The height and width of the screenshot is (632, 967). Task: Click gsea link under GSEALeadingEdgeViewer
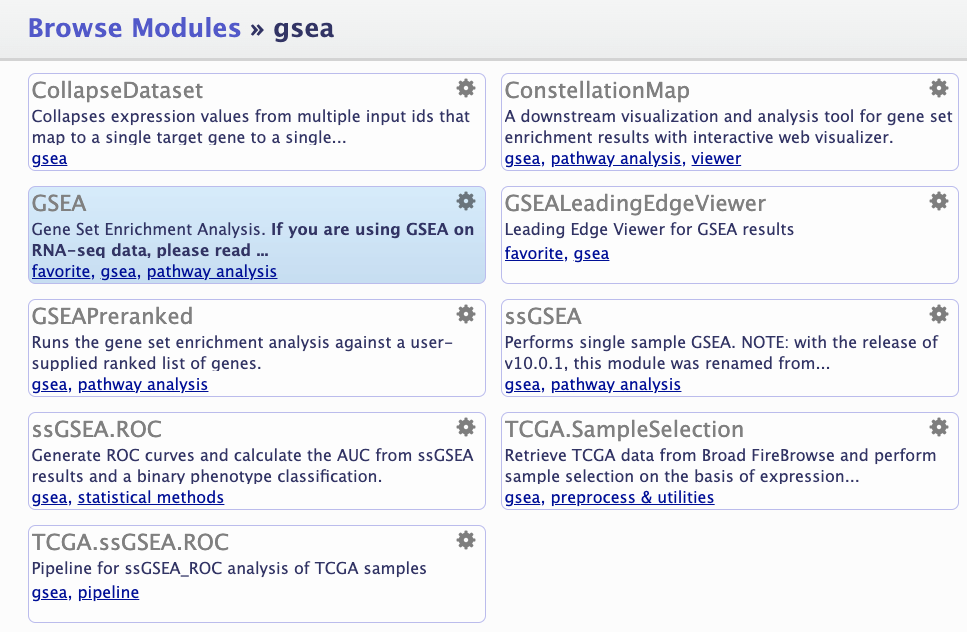click(591, 253)
